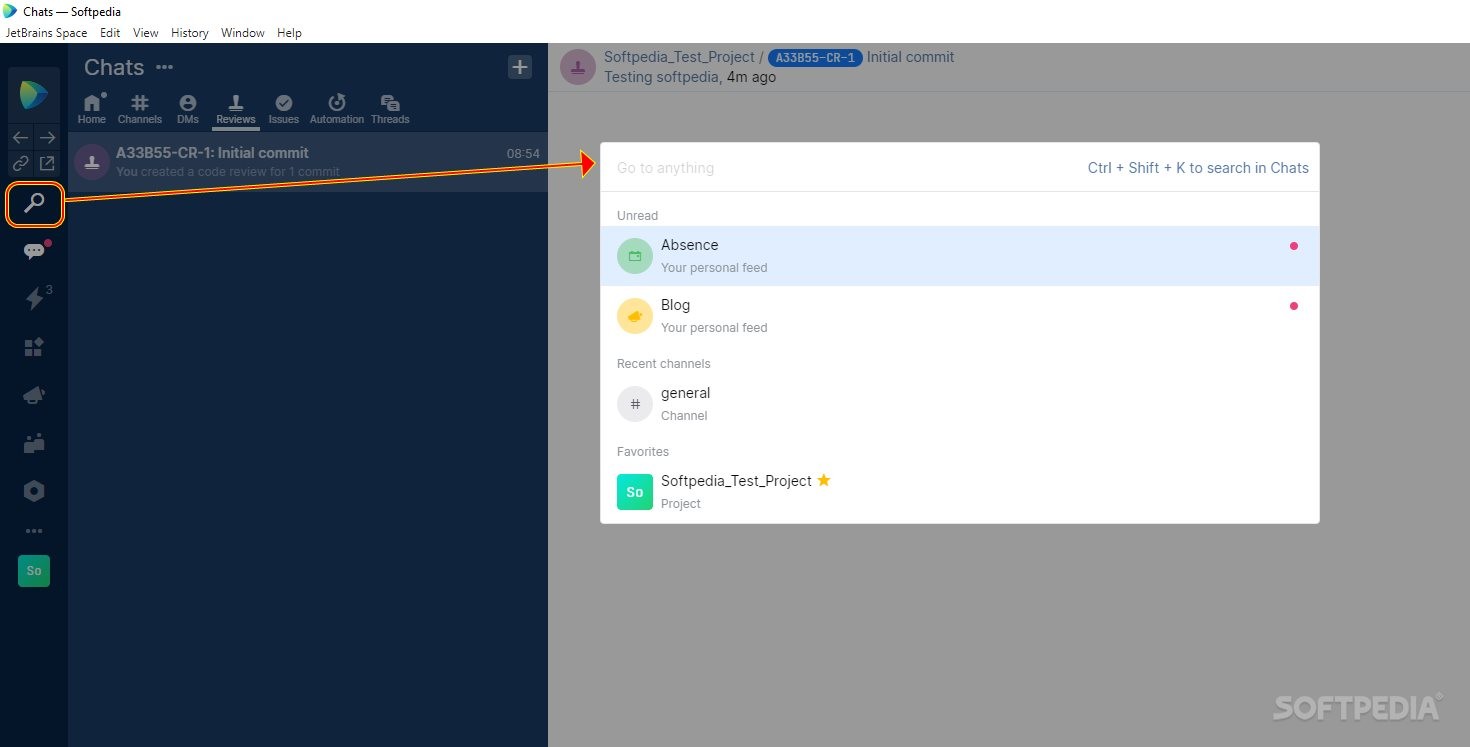
Task: Click the hash icon beside general
Action: point(635,404)
